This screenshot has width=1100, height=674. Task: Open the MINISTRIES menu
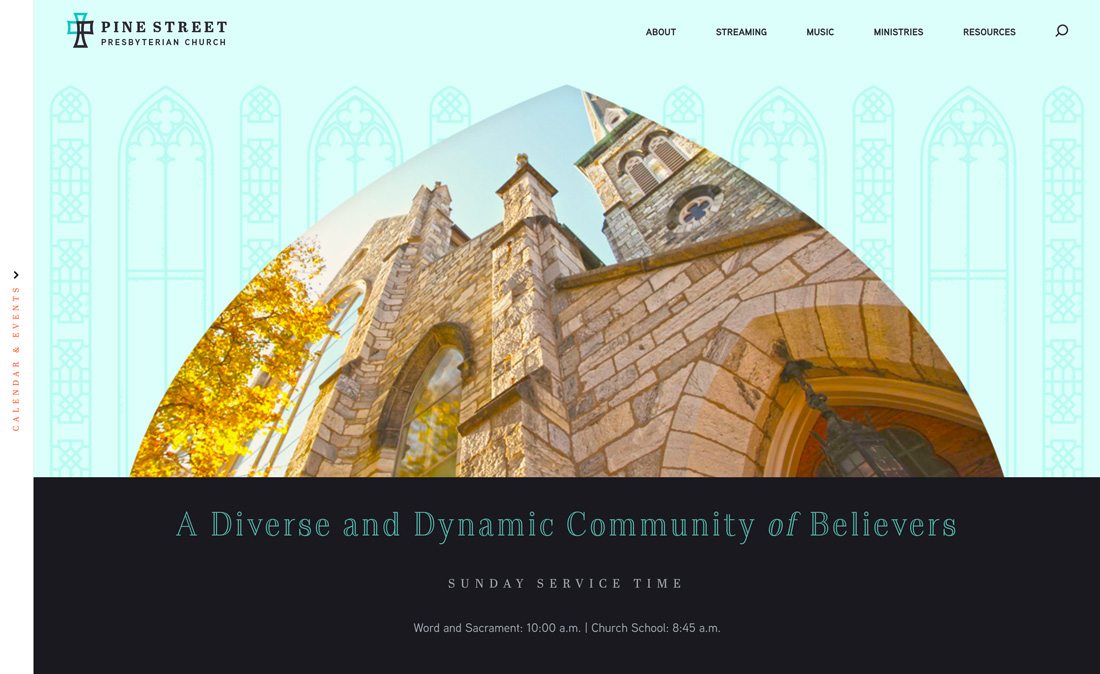click(x=897, y=31)
